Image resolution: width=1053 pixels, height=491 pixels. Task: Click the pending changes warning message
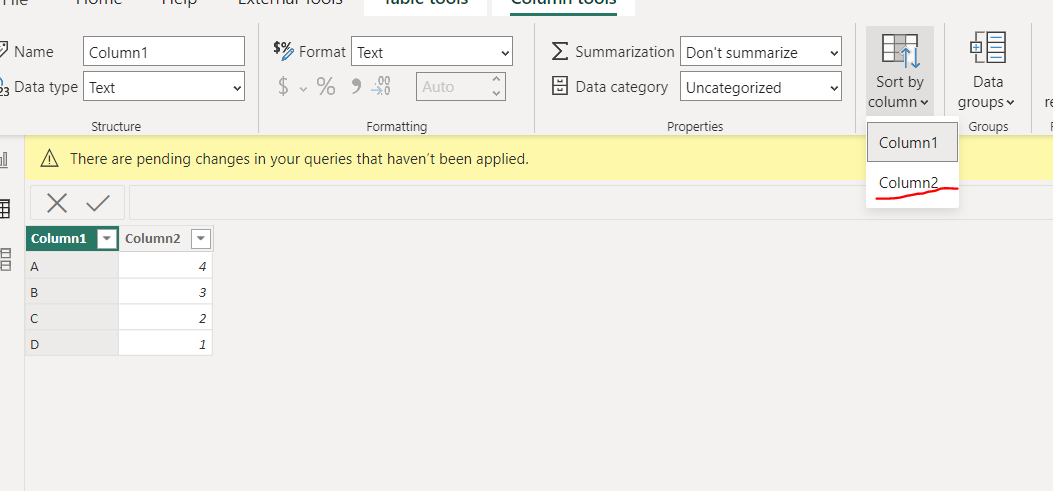click(300, 159)
